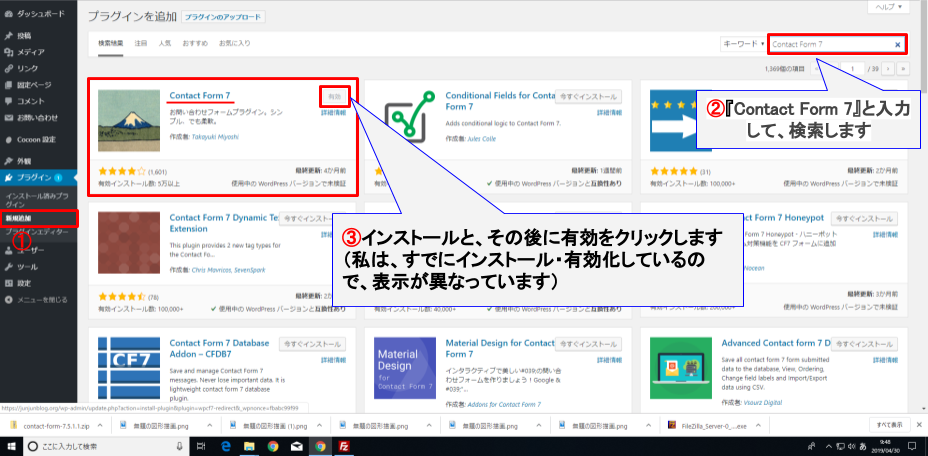Open options arrow for 無題の図形描画 (1).png download
Image resolution: width=928 pixels, height=456 pixels.
pos(320,425)
